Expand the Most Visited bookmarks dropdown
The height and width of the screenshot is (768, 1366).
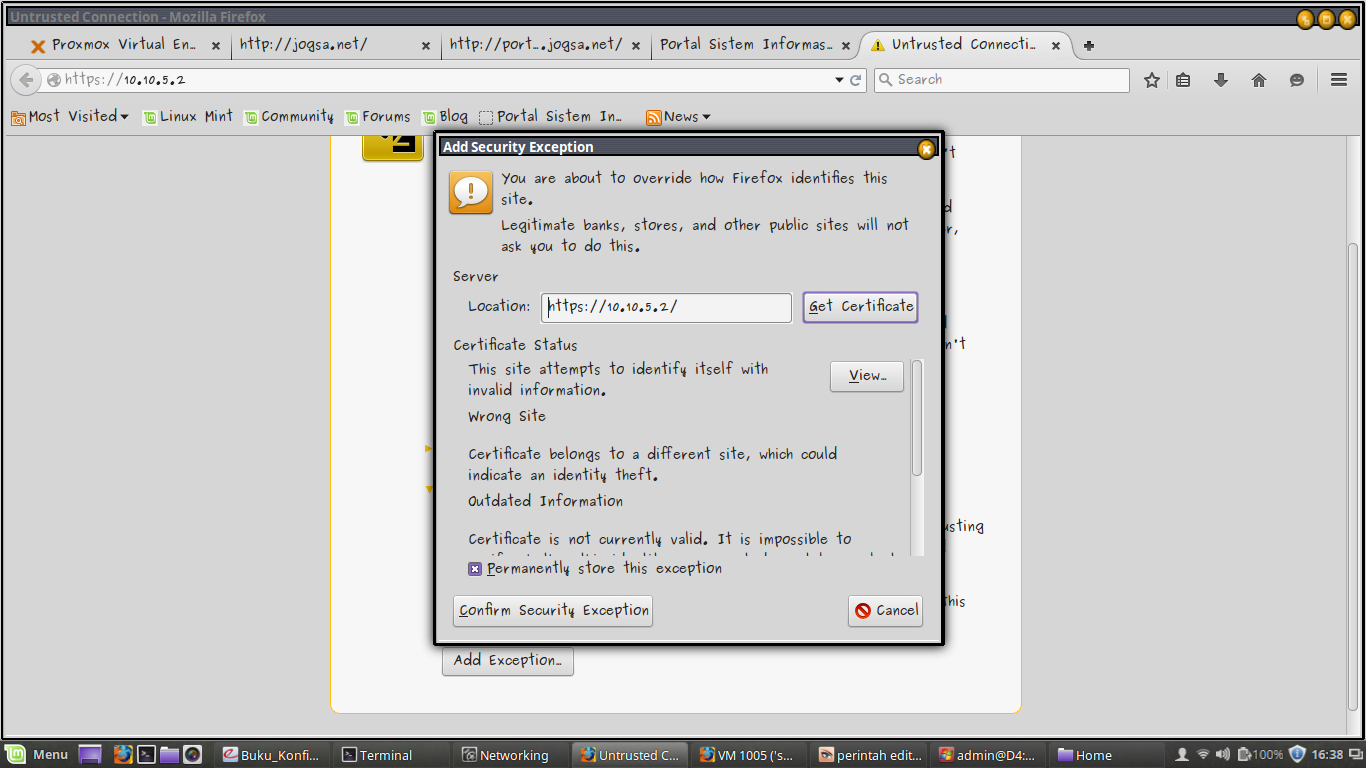point(70,117)
